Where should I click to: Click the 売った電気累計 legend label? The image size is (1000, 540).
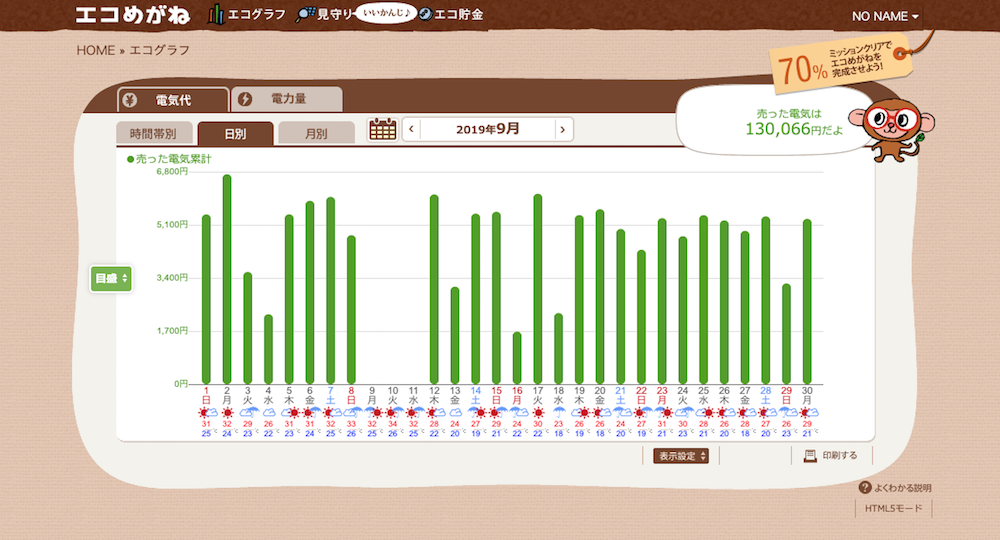(x=169, y=159)
